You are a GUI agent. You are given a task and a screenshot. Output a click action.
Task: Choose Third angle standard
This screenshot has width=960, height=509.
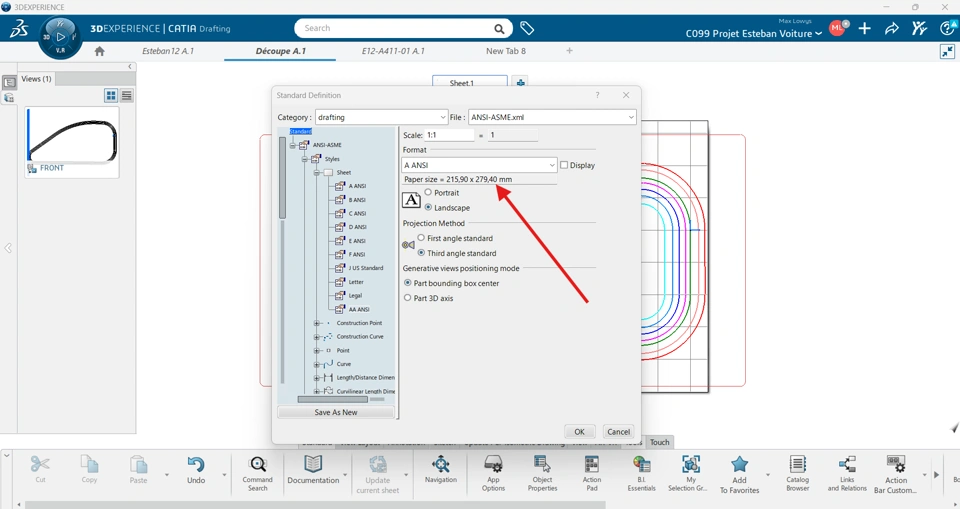tap(421, 253)
